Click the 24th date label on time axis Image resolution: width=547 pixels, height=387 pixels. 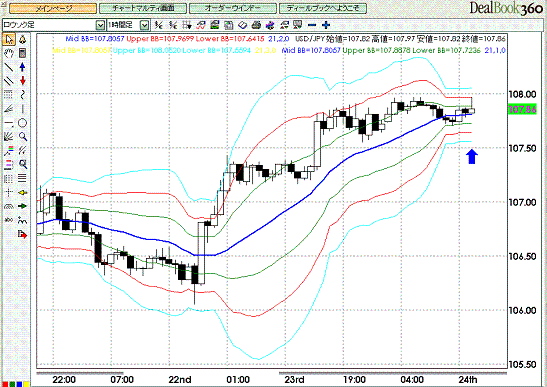point(467,380)
